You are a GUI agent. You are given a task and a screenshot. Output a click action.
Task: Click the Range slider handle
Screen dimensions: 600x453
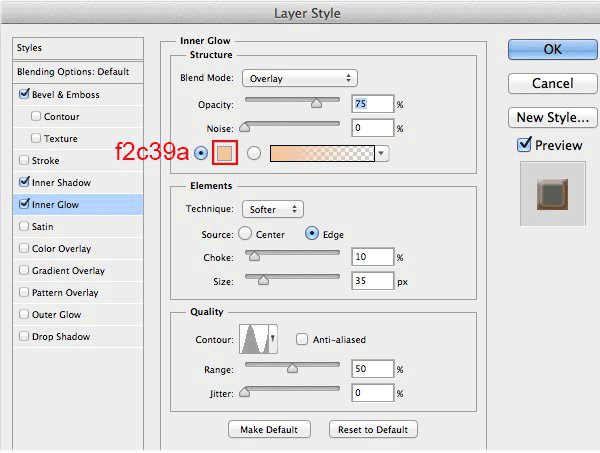click(292, 368)
